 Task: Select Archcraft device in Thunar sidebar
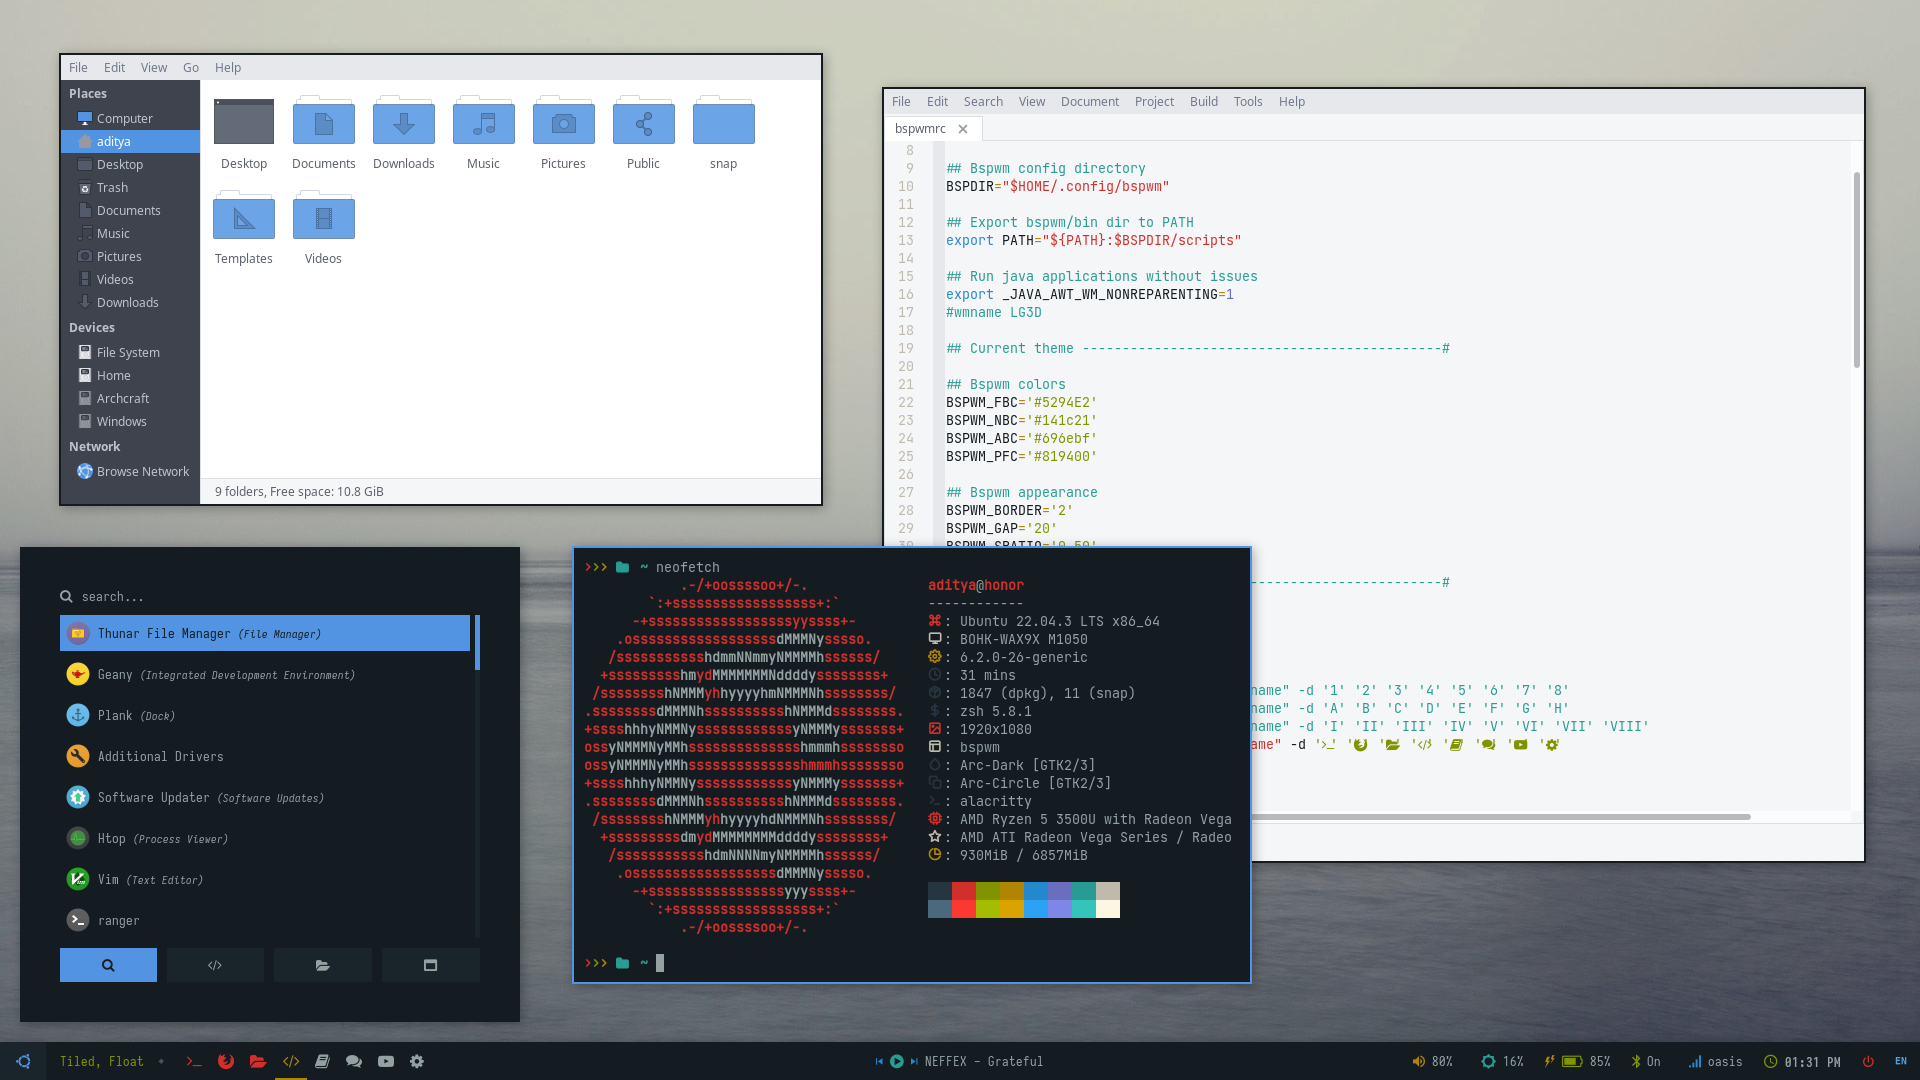[122, 398]
